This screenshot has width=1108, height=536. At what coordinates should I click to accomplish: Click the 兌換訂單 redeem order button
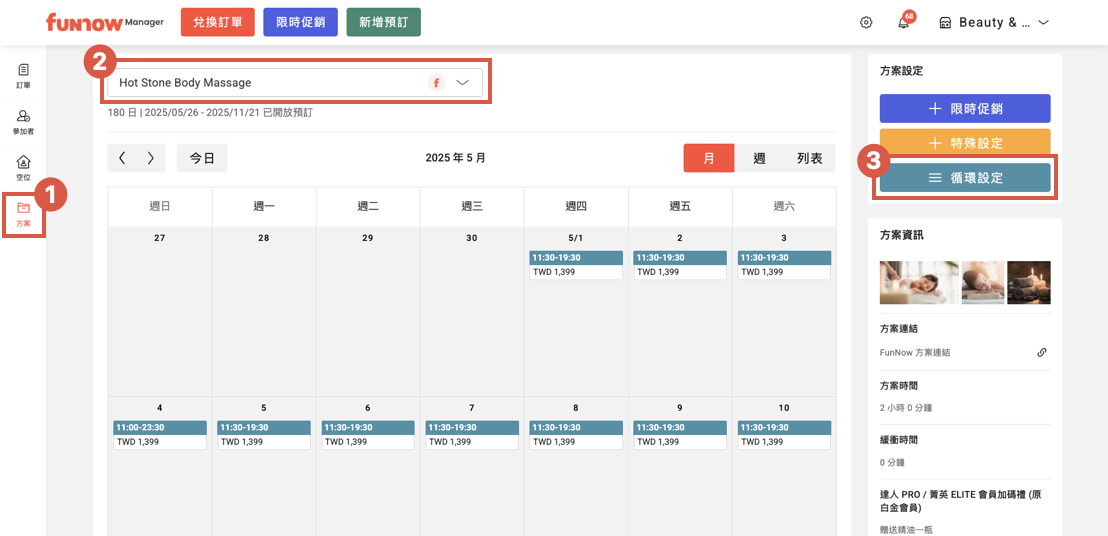coord(217,22)
